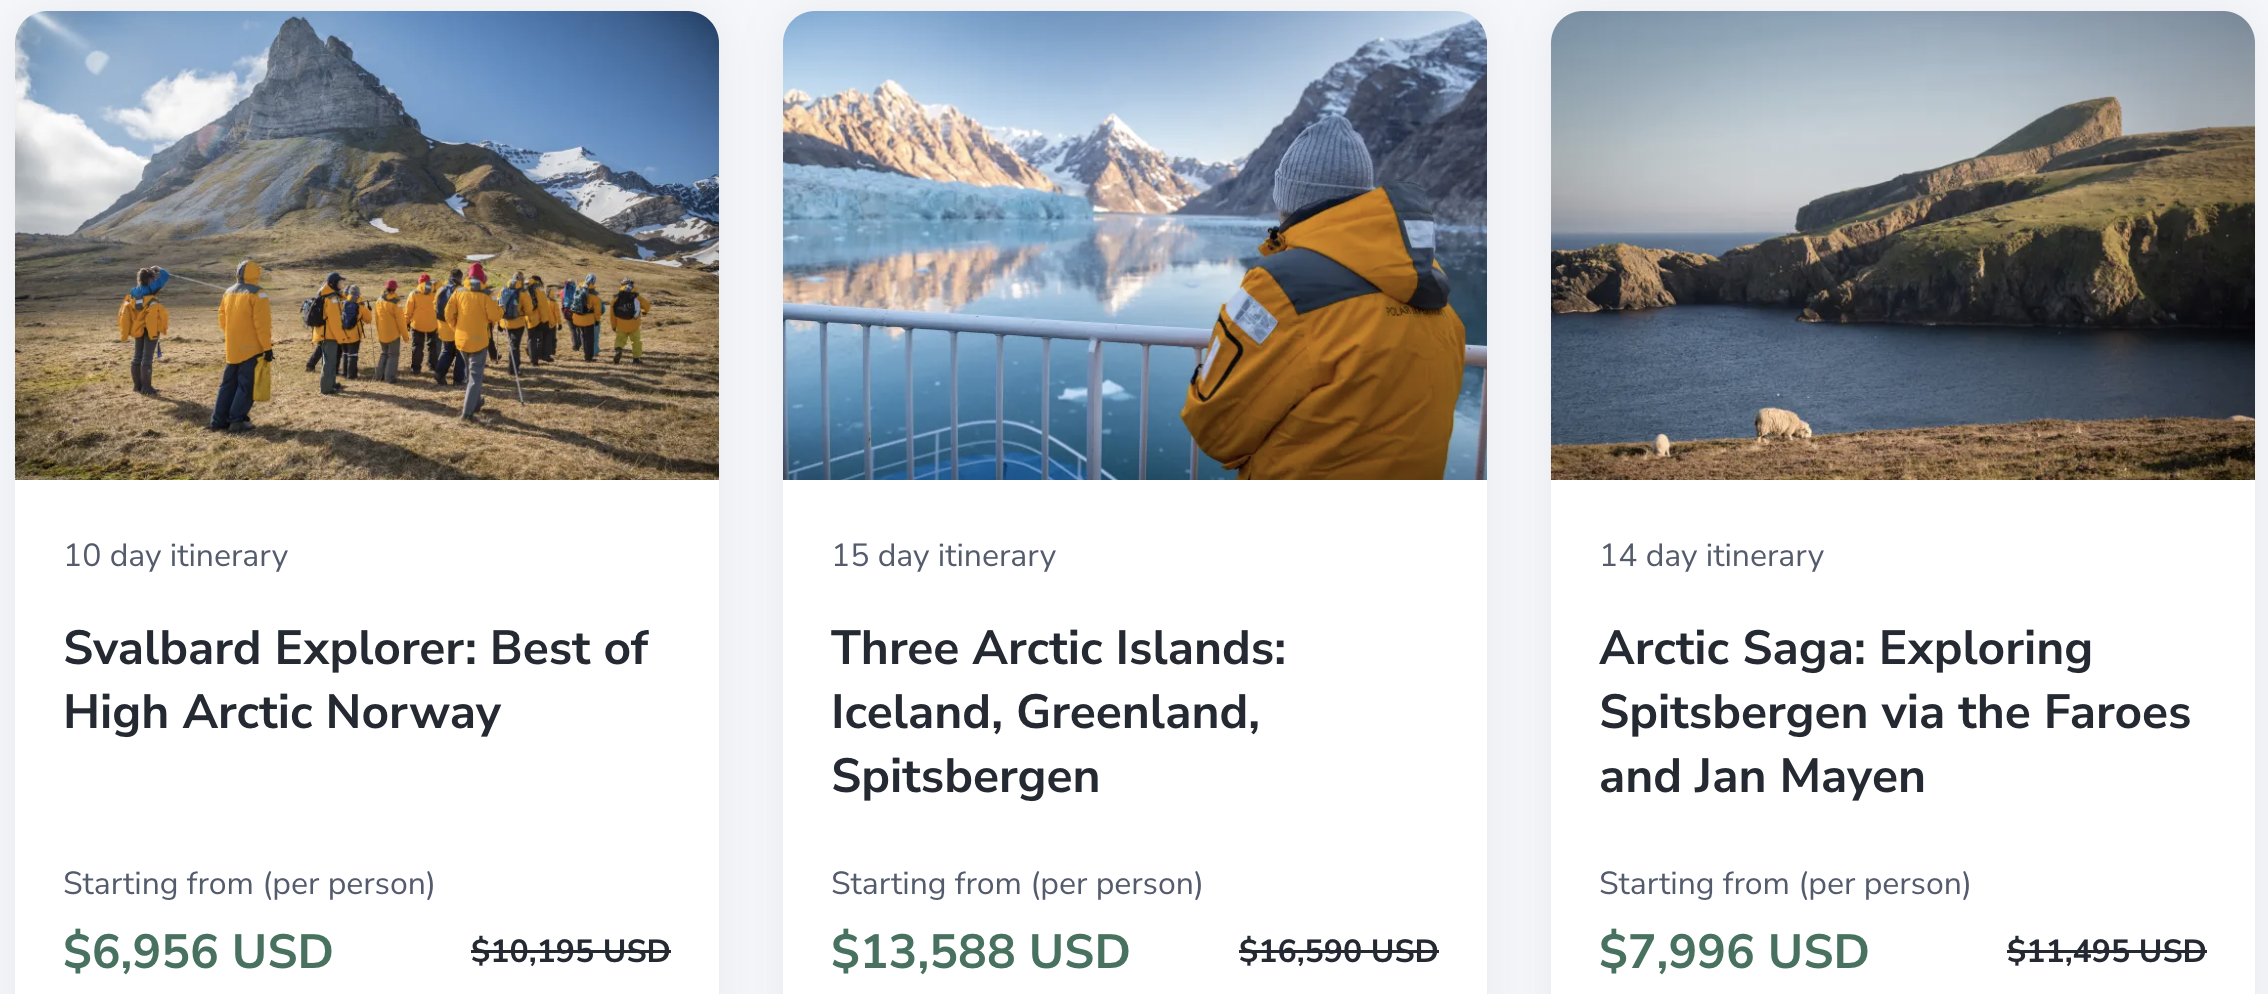
Task: Select the 14 day itinerary label
Action: [1712, 555]
